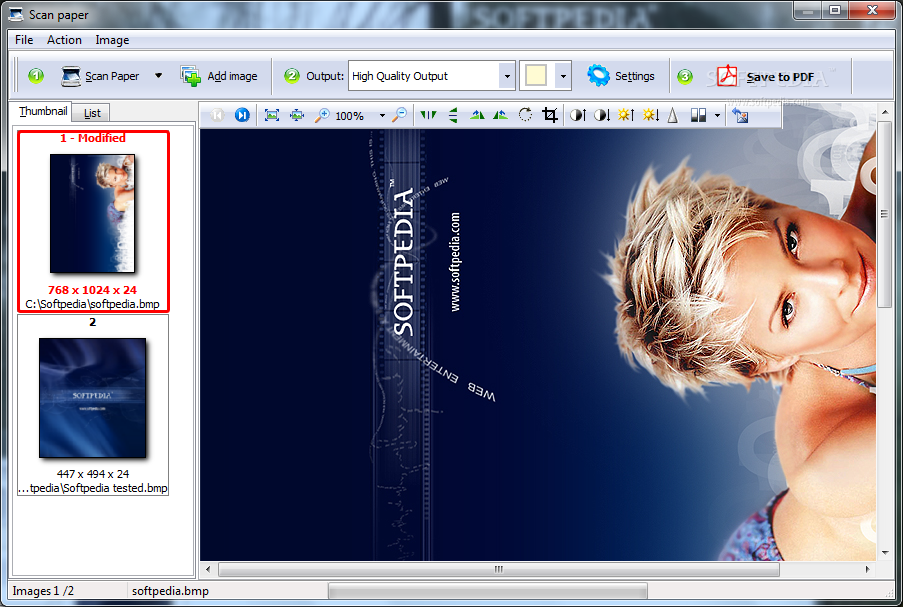Decrease image brightness
The image size is (903, 607).
(x=651, y=115)
